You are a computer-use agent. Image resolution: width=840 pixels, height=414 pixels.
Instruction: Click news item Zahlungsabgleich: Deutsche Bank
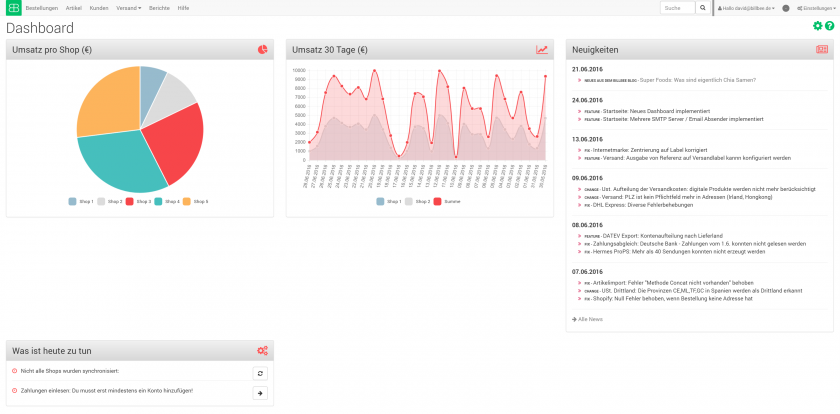click(699, 244)
